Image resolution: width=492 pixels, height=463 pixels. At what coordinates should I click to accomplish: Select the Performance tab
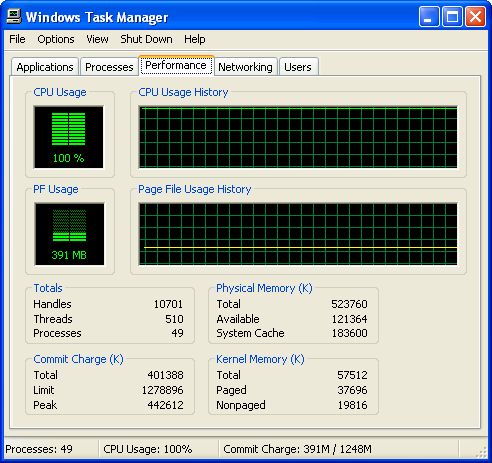click(x=176, y=65)
